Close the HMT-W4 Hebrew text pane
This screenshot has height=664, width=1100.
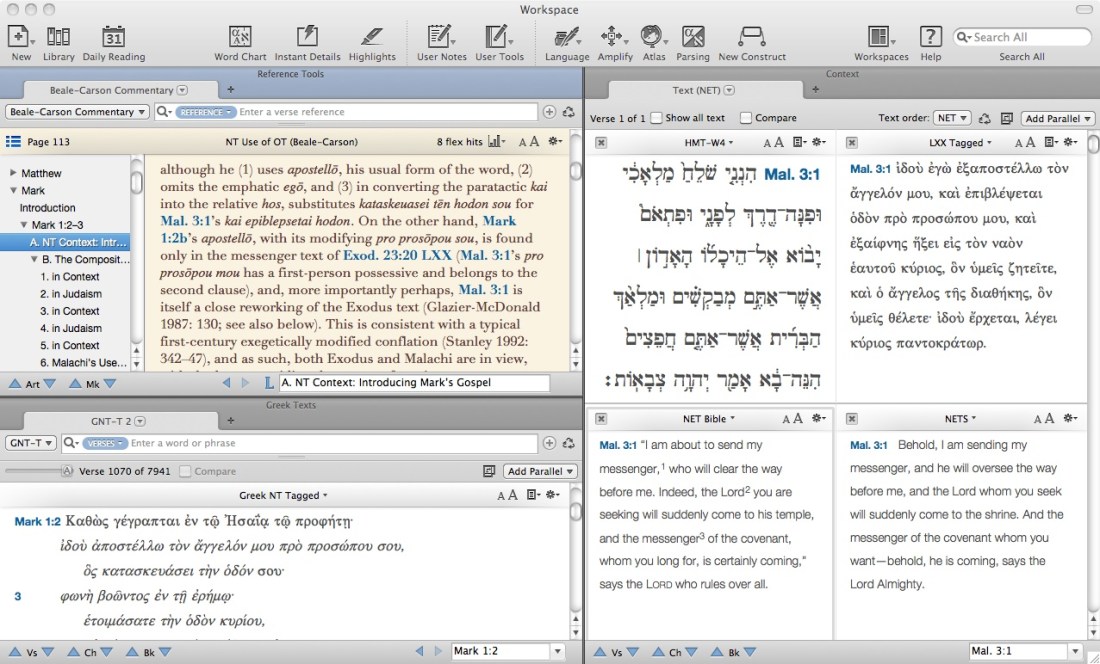pos(600,143)
